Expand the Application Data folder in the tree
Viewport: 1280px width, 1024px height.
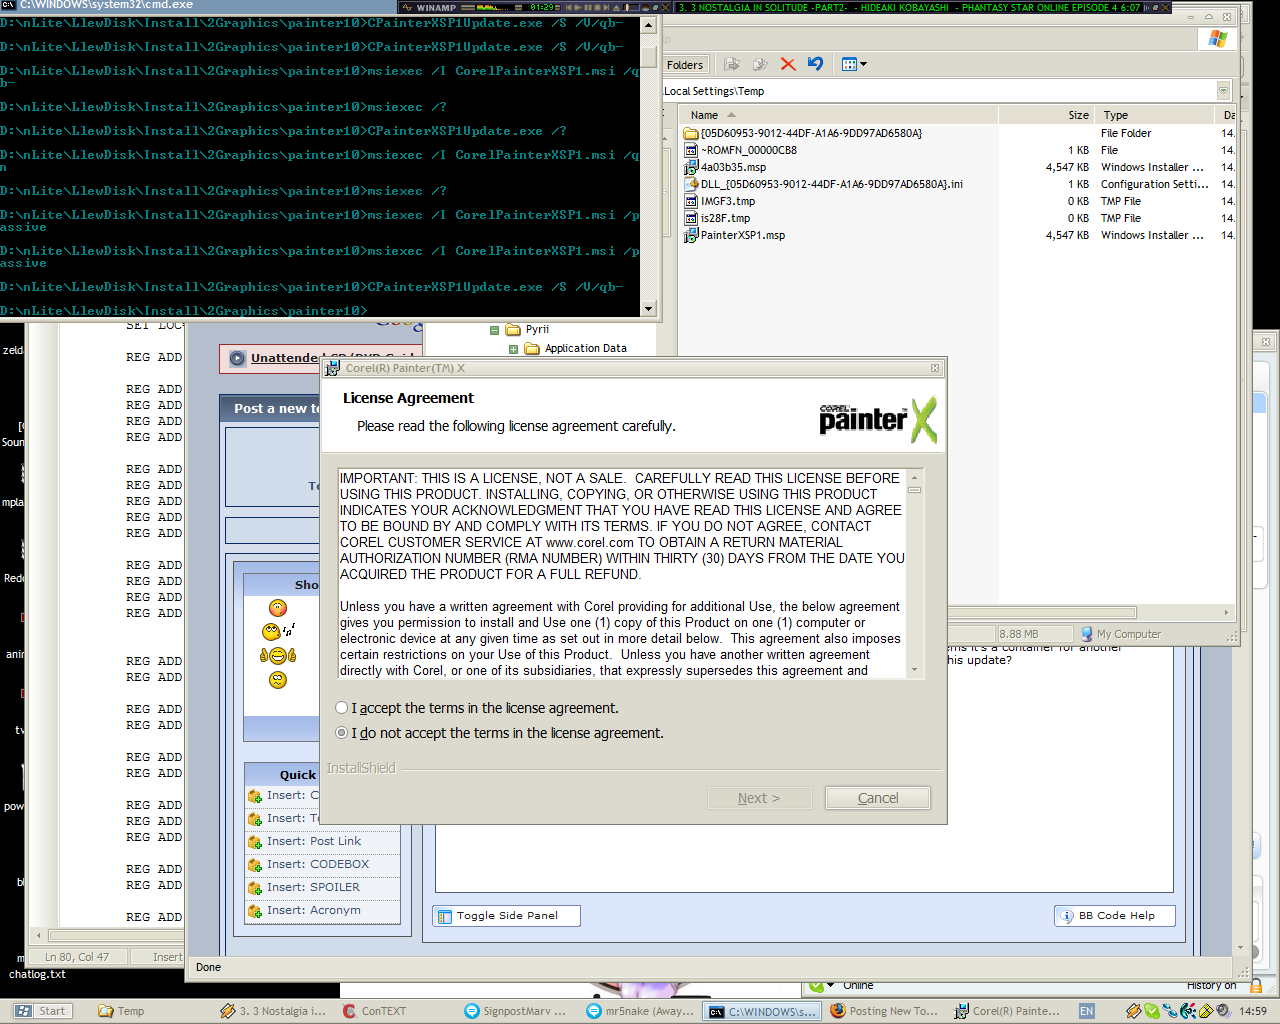tap(513, 349)
